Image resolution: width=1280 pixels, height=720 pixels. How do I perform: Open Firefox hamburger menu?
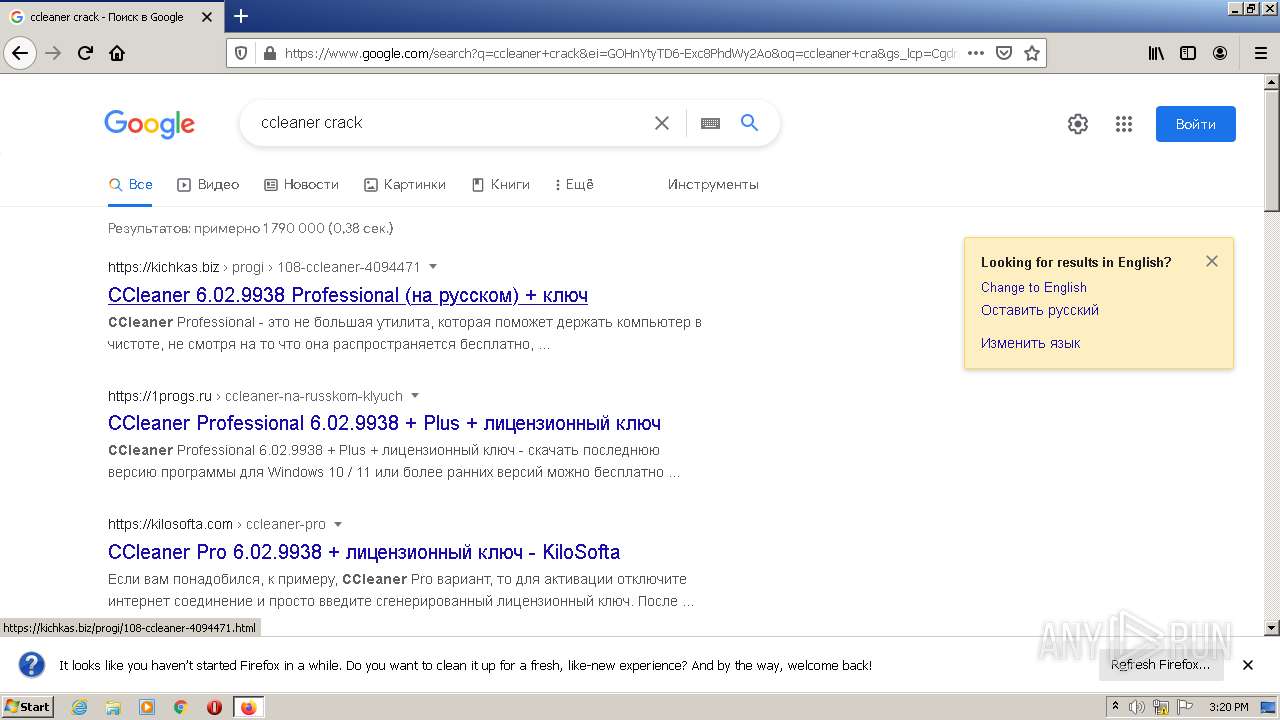coord(1260,53)
